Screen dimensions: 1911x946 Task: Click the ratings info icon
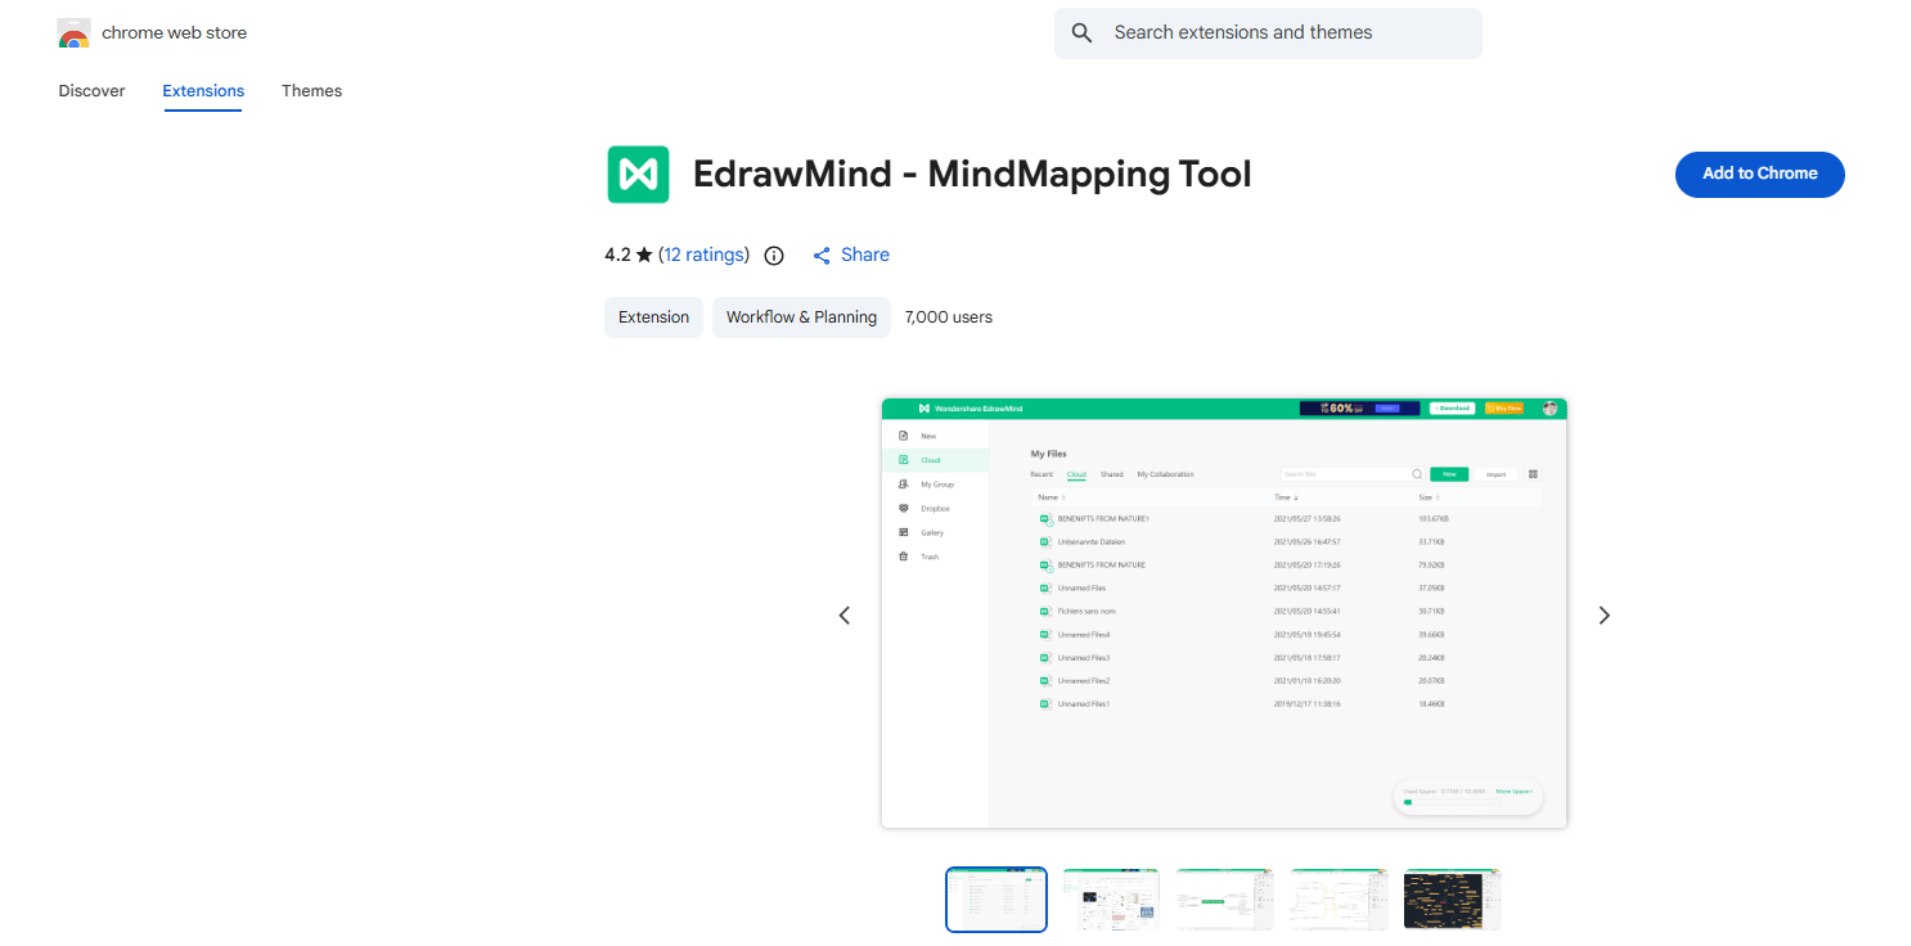[x=773, y=255]
